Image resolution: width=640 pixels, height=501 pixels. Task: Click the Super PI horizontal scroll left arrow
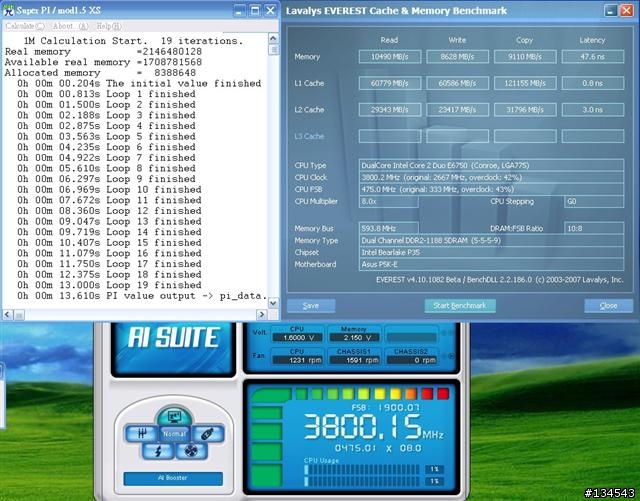(8, 314)
